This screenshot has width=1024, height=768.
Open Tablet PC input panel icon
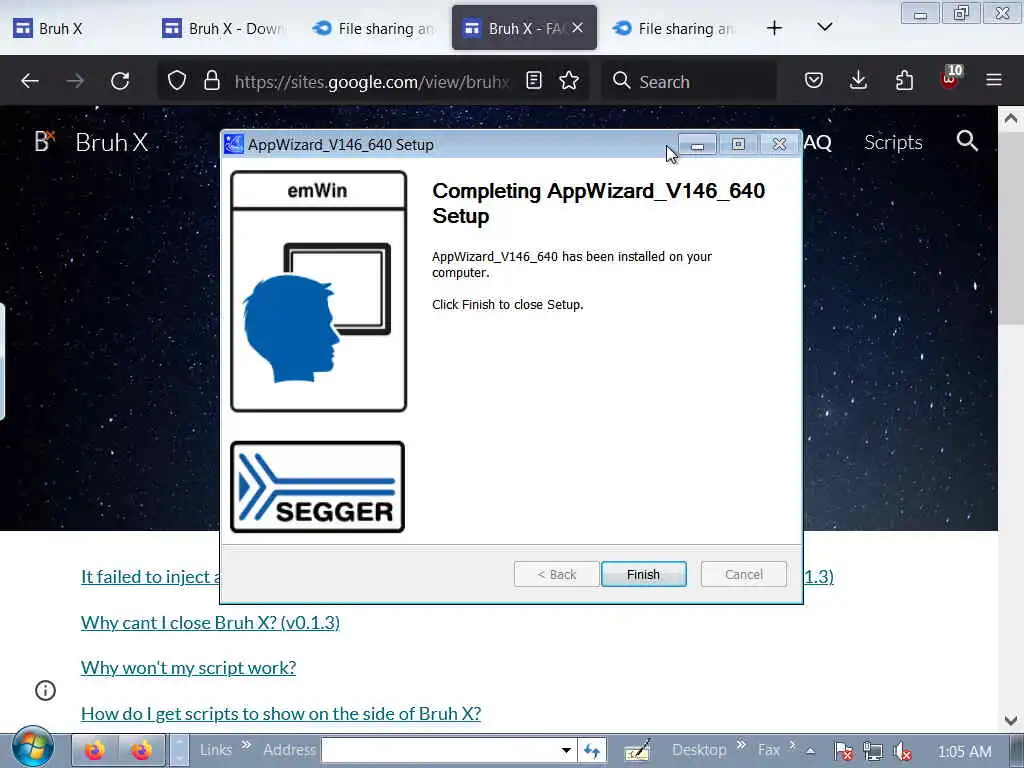tap(637, 750)
